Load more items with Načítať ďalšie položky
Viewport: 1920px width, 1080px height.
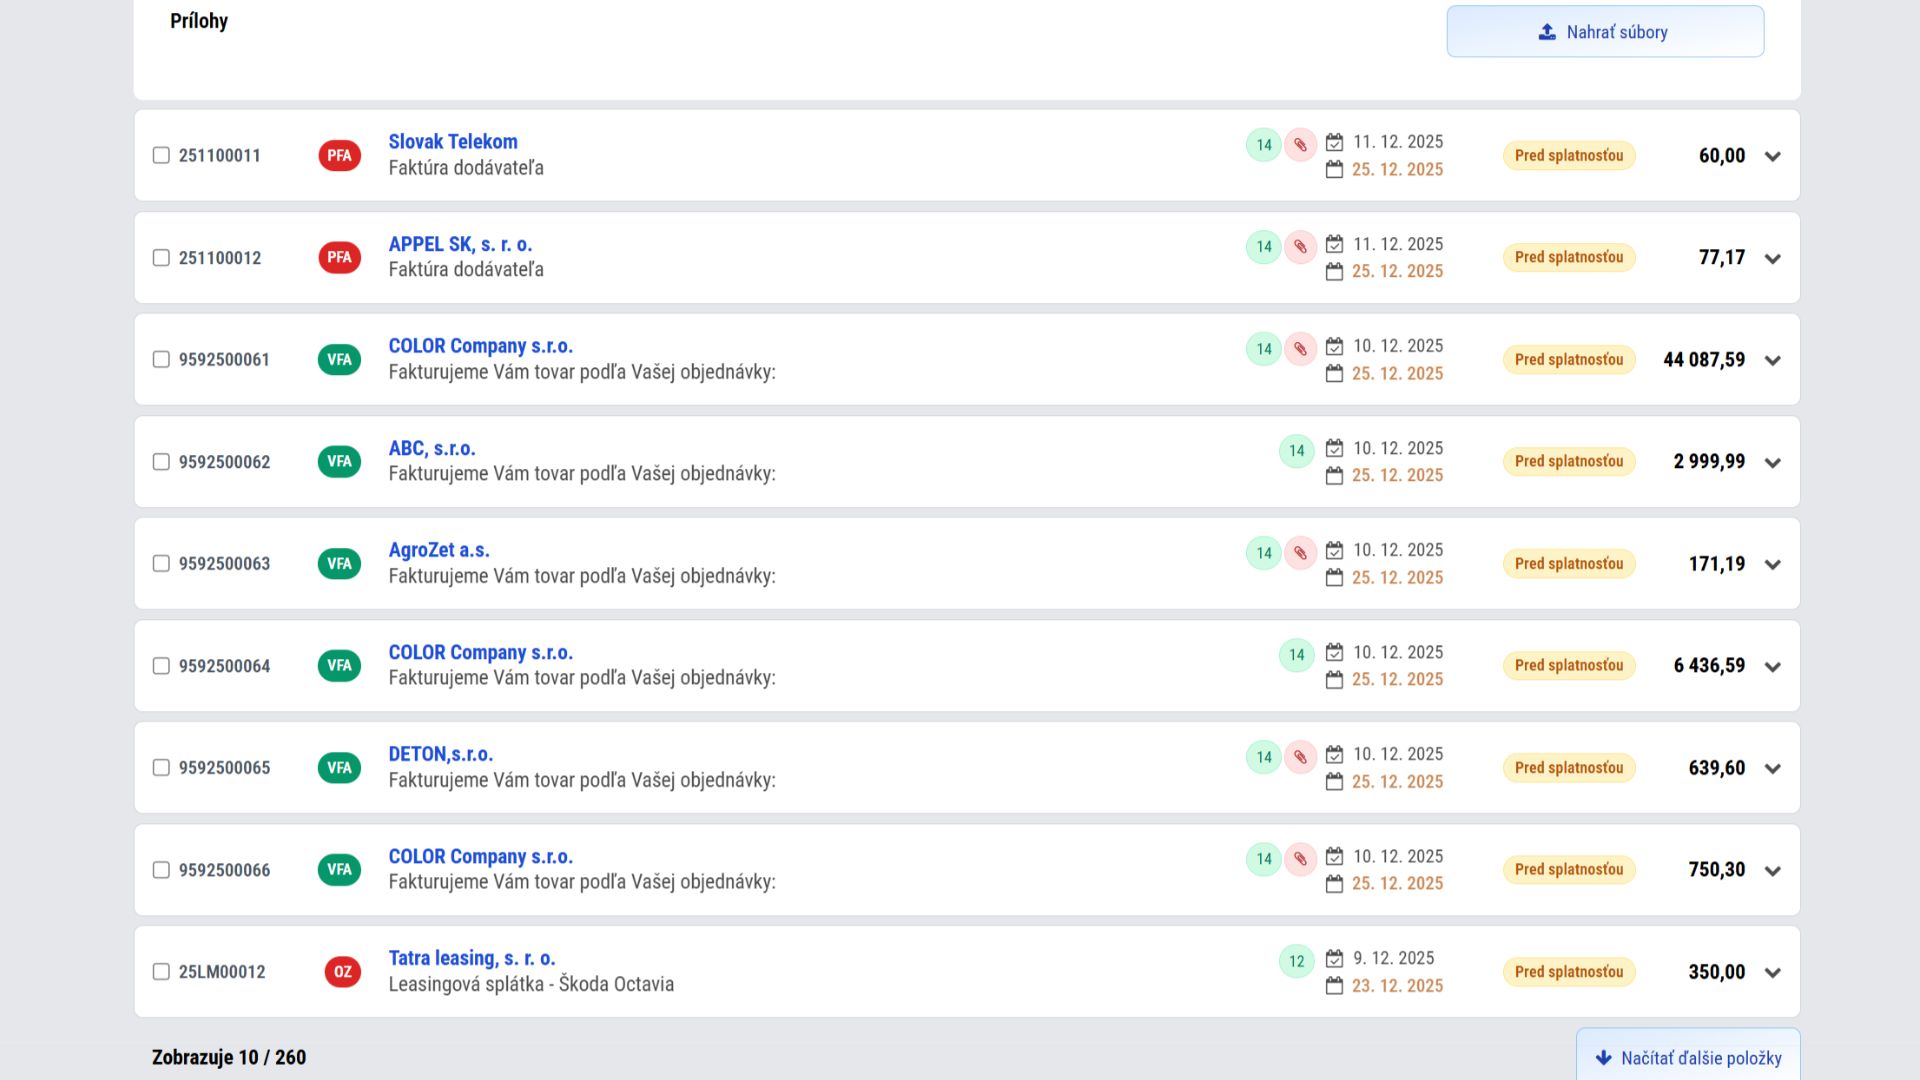(1688, 1057)
